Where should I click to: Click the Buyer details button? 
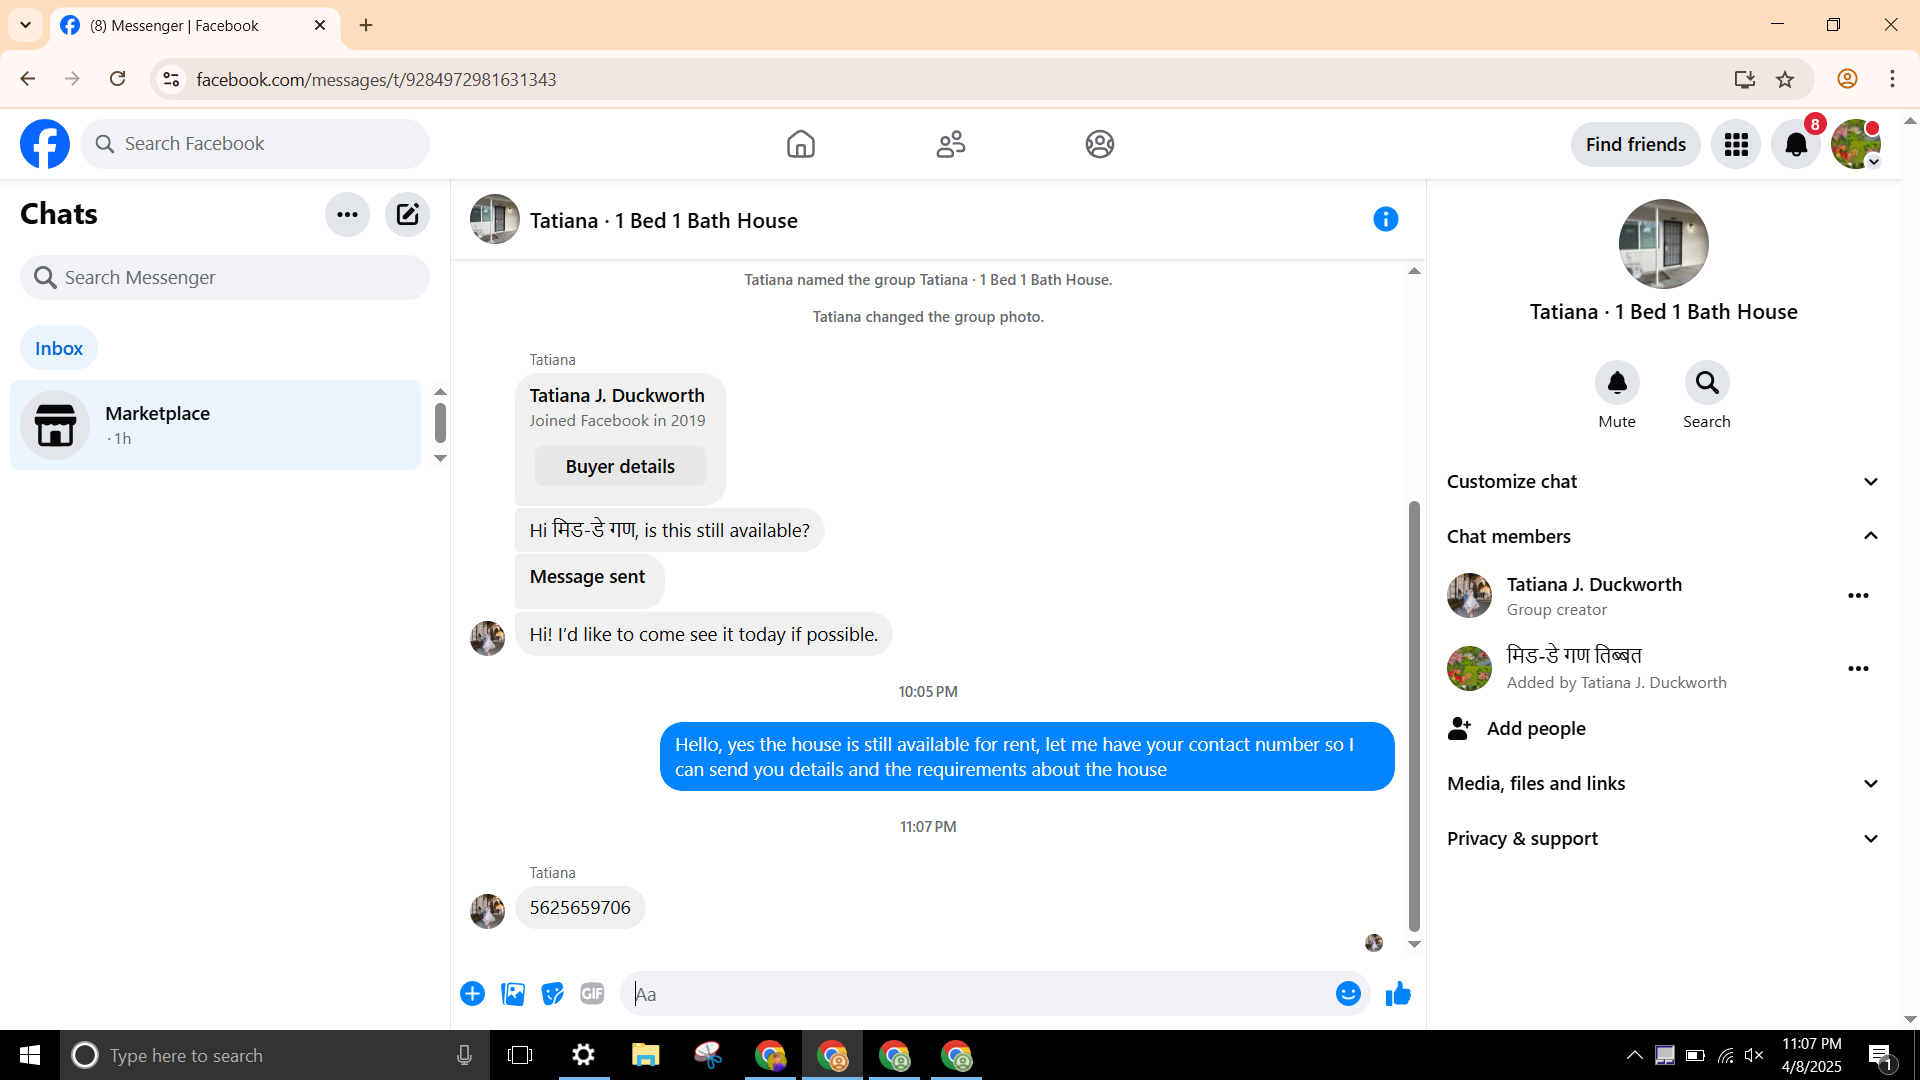click(620, 466)
